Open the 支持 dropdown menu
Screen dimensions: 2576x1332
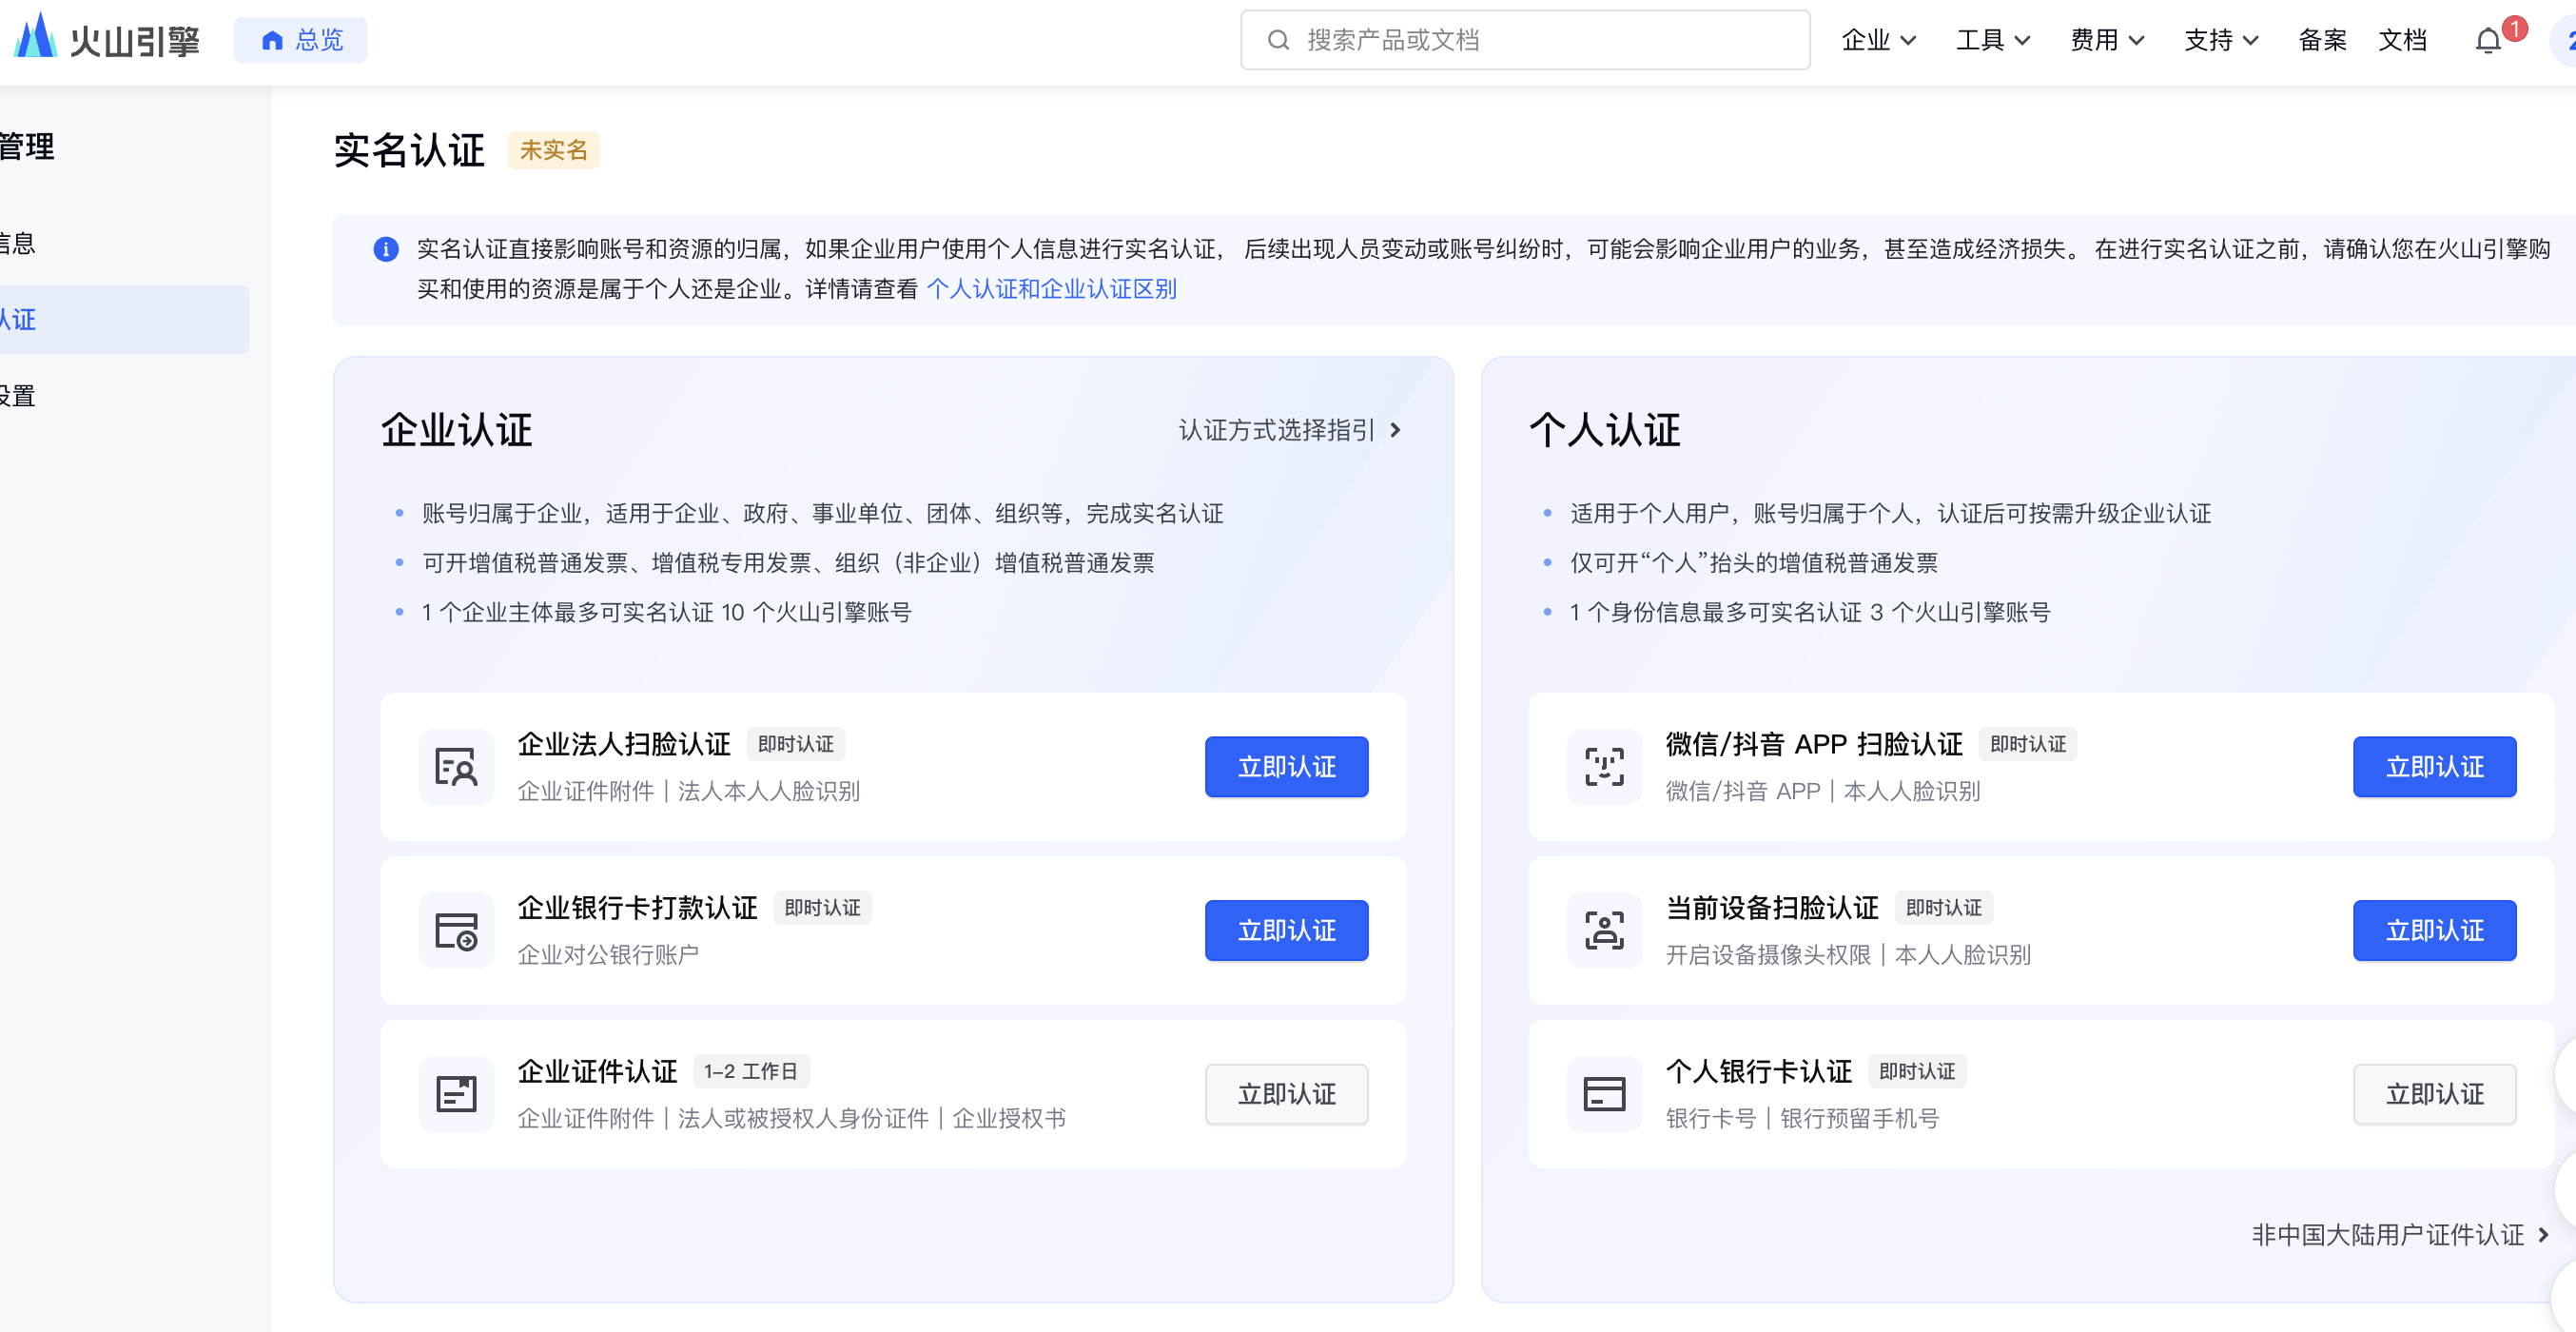pyautogui.click(x=2220, y=40)
